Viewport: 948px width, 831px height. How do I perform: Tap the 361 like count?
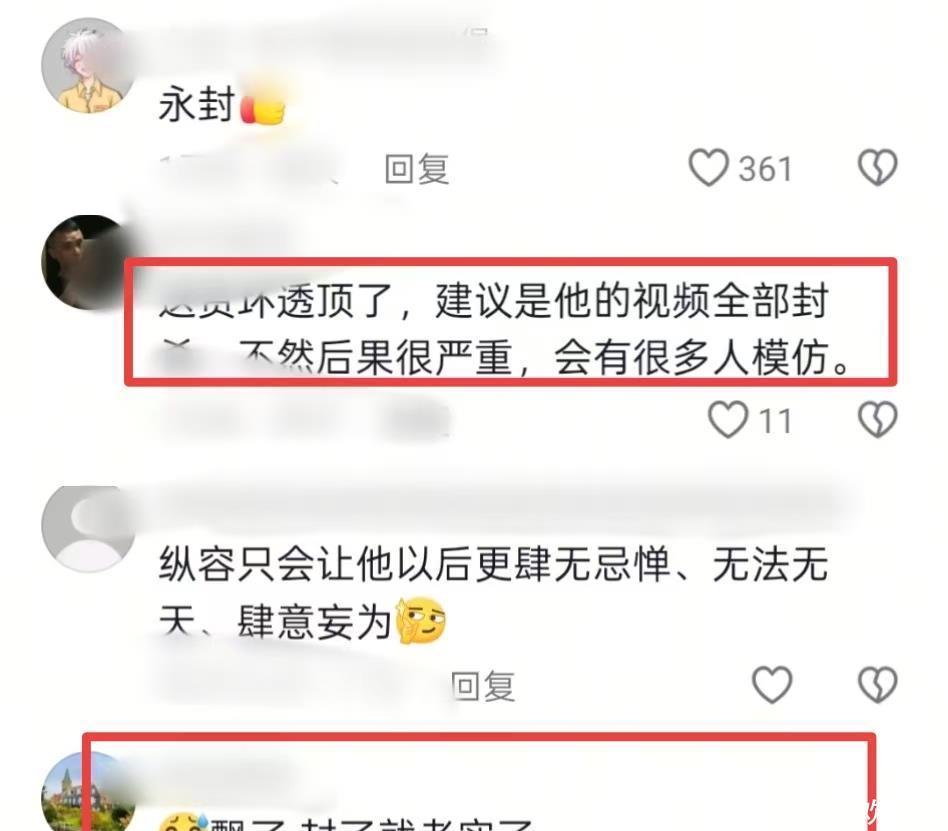tap(765, 169)
